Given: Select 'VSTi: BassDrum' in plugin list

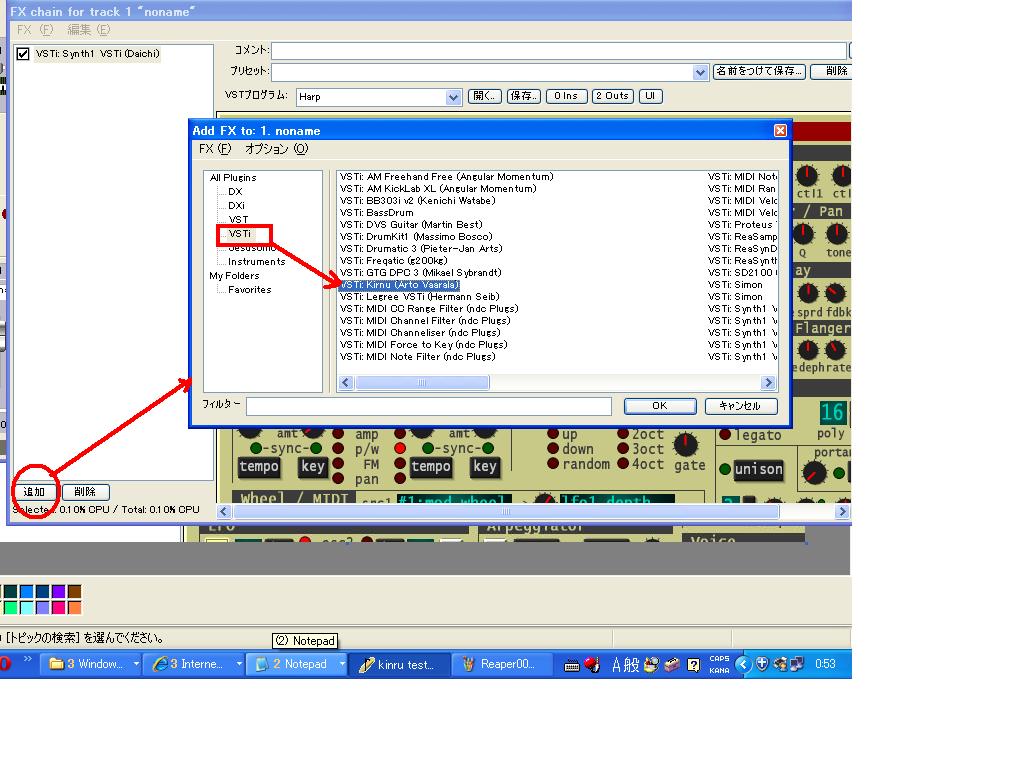Looking at the screenshot, I should pos(377,213).
